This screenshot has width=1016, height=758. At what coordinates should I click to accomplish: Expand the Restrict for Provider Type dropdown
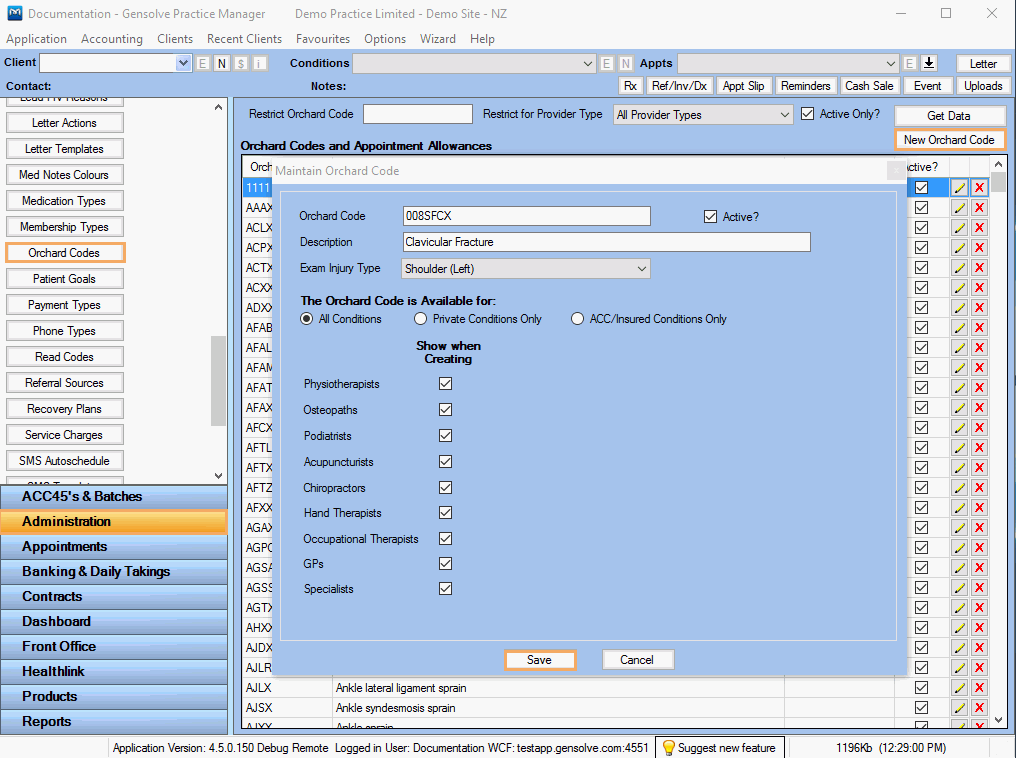pyautogui.click(x=784, y=115)
